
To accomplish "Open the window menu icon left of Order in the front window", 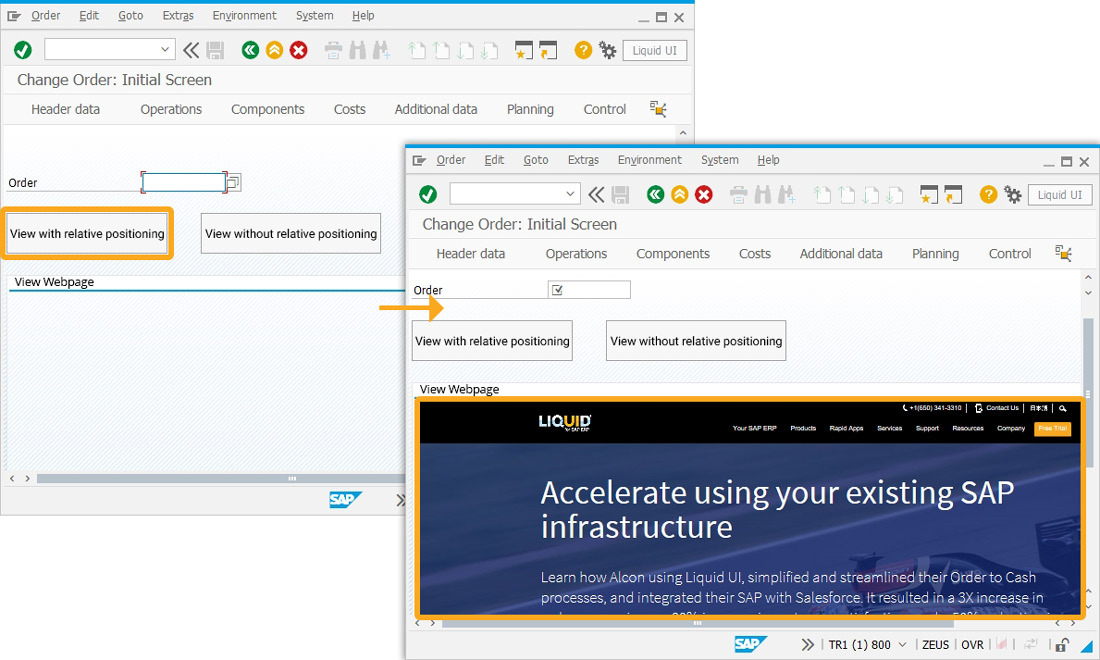I will [x=419, y=160].
